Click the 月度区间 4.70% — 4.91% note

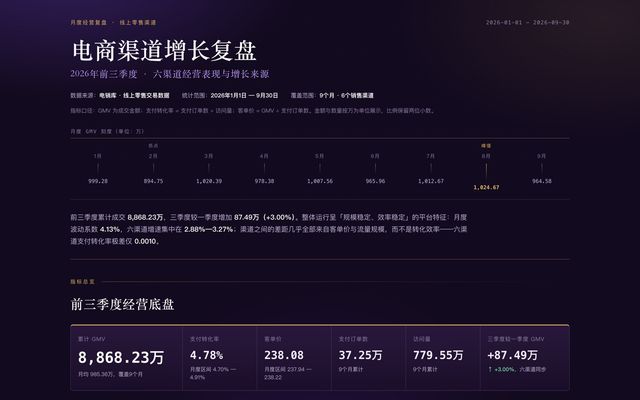coord(213,373)
